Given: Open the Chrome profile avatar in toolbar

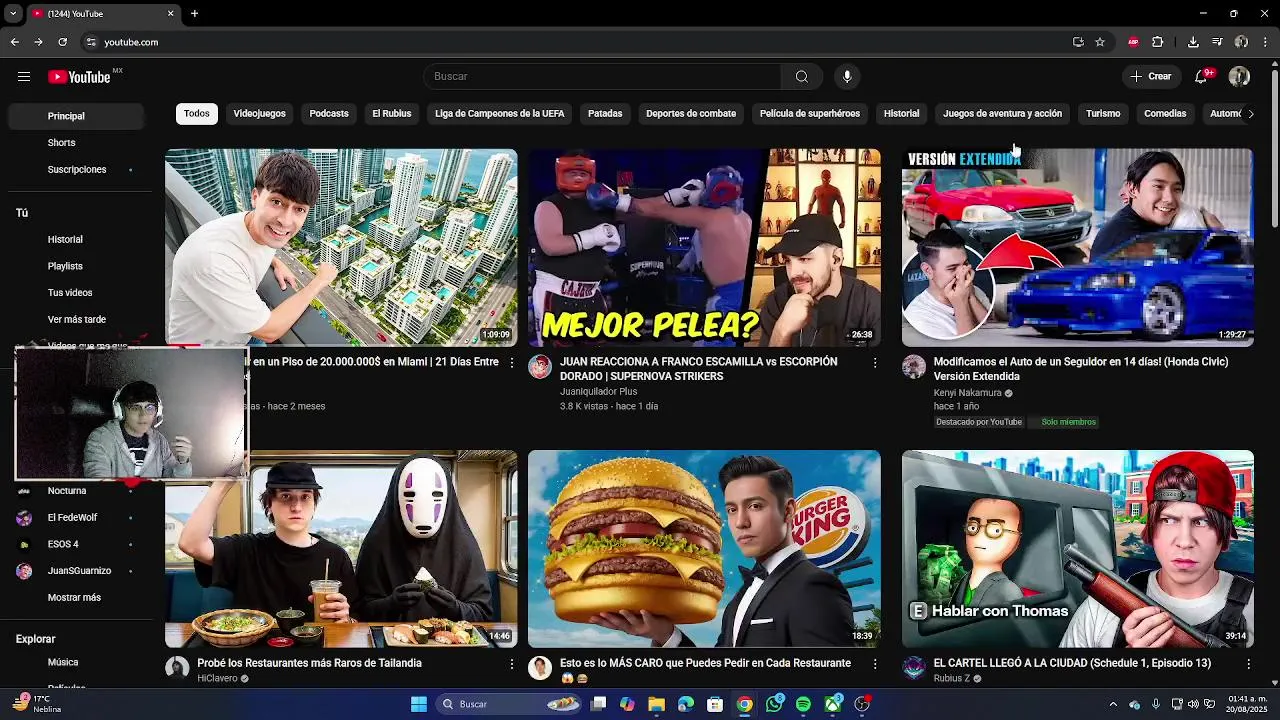Looking at the screenshot, I should 1241,42.
